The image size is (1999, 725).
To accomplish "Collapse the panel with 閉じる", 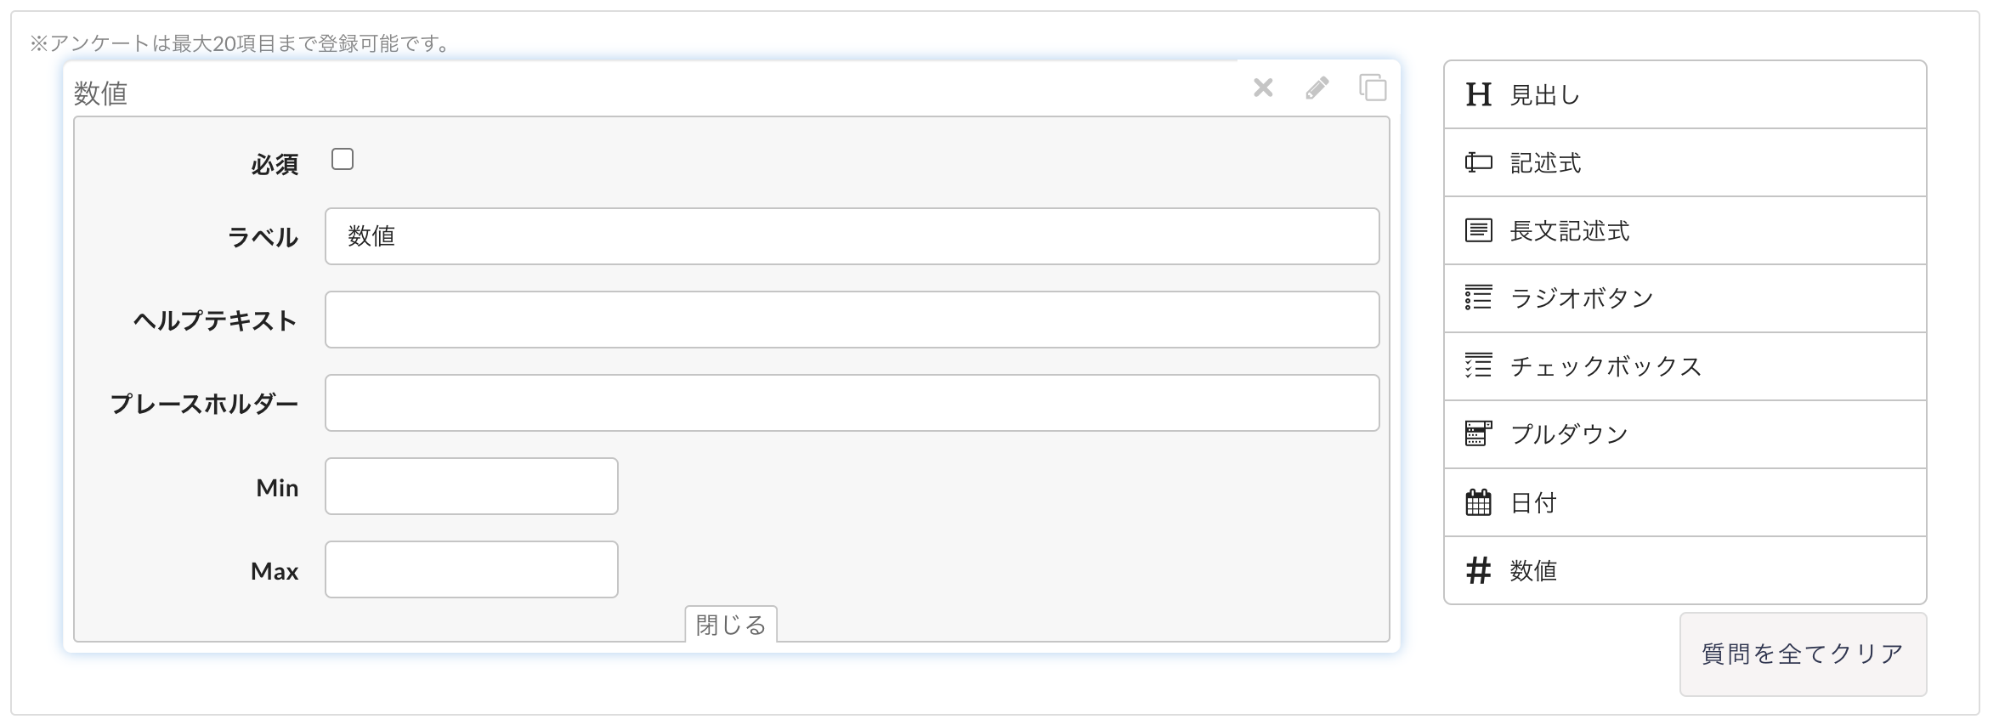I will (x=731, y=624).
